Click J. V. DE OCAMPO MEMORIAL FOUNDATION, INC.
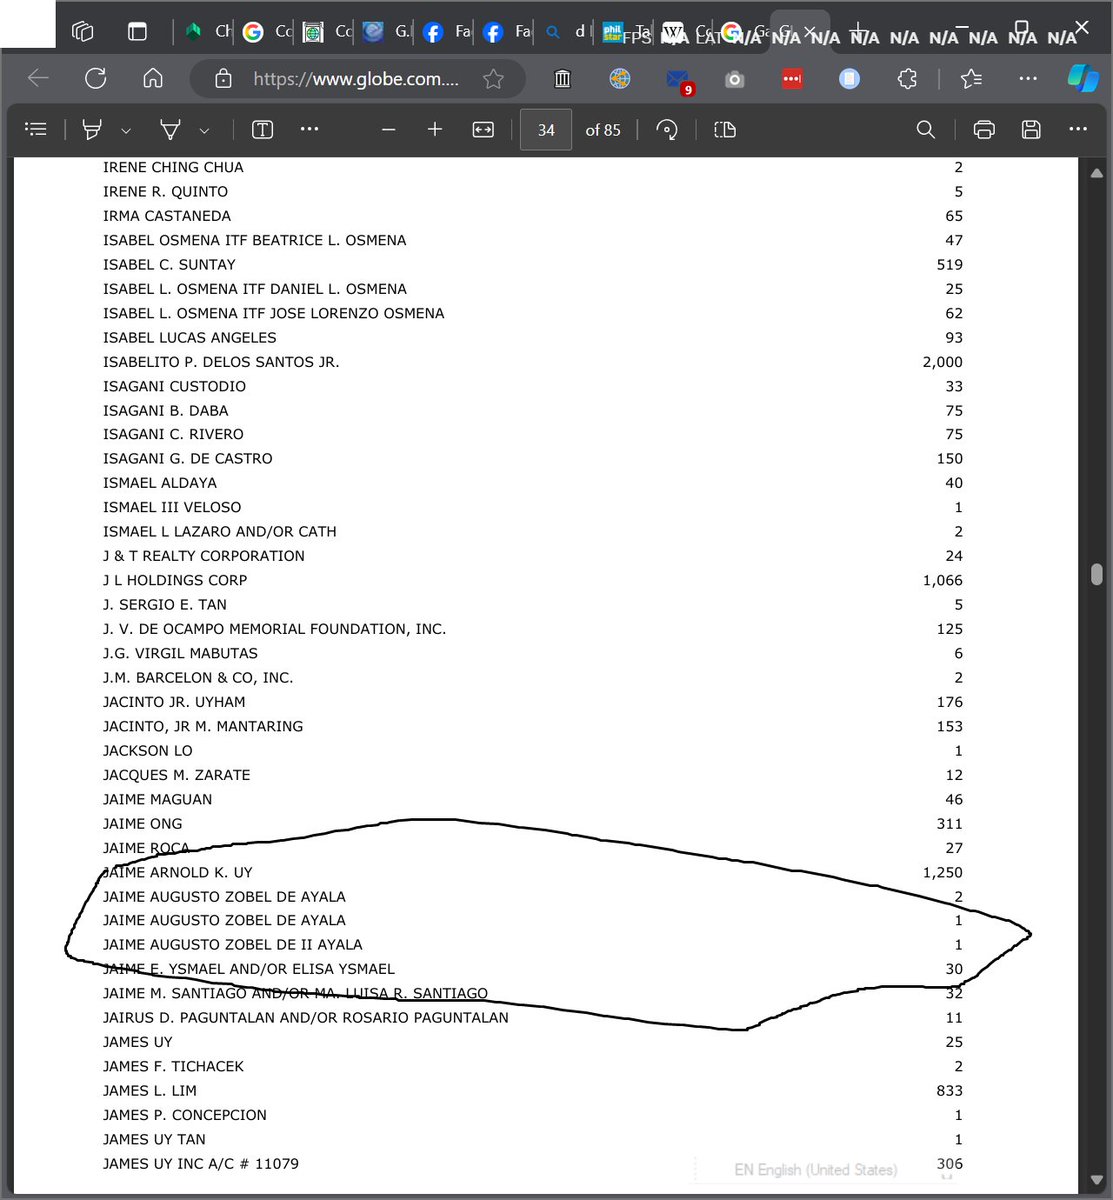The height and width of the screenshot is (1200, 1113). click(x=275, y=629)
